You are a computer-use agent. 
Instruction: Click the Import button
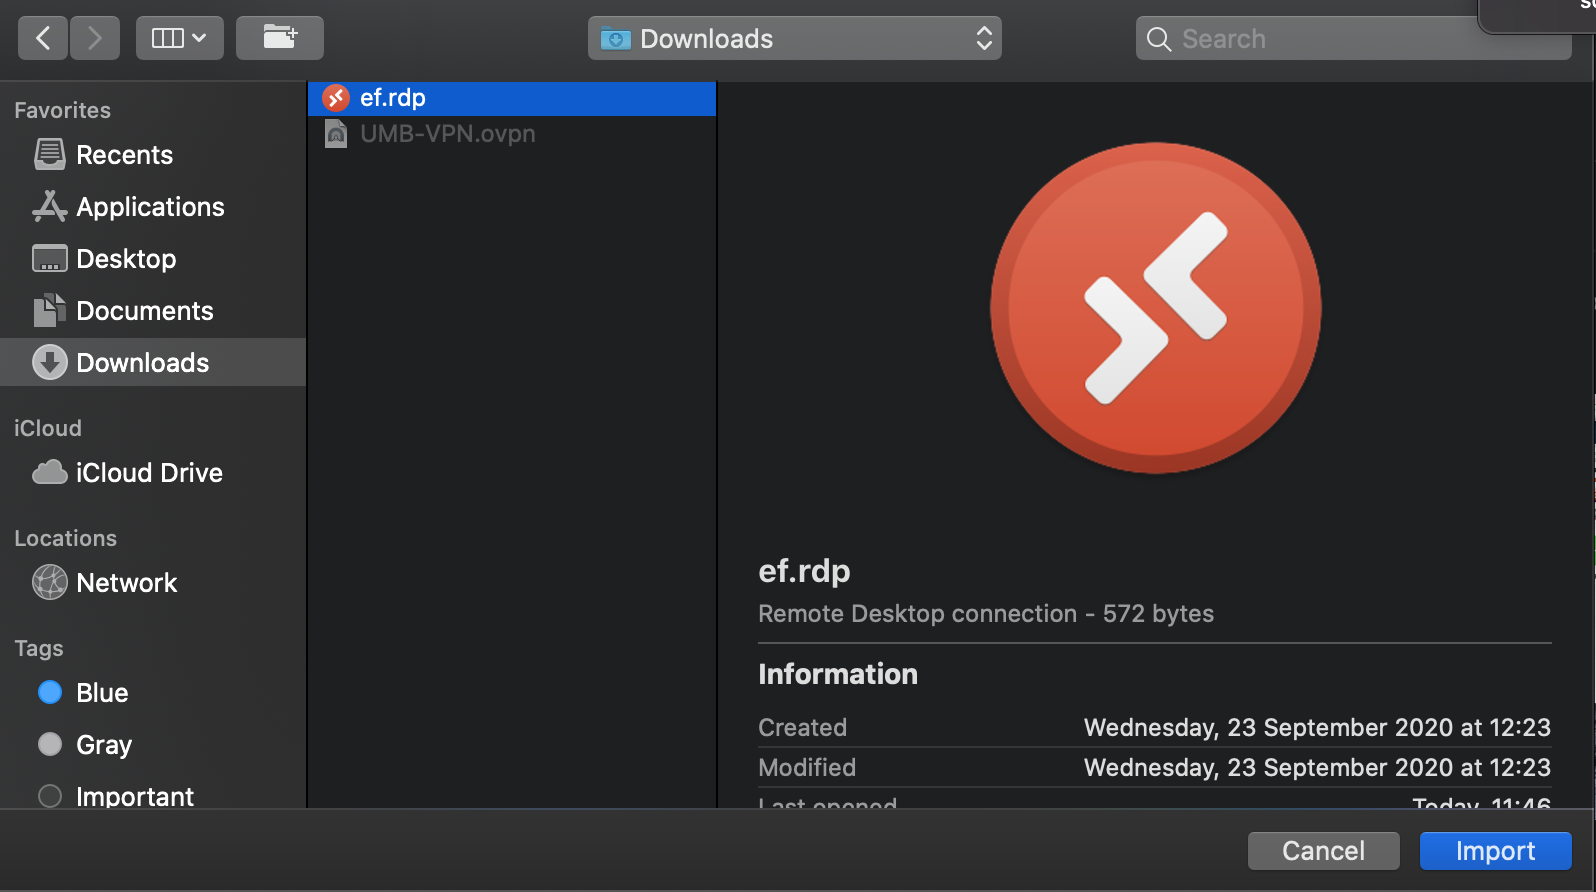click(1495, 851)
